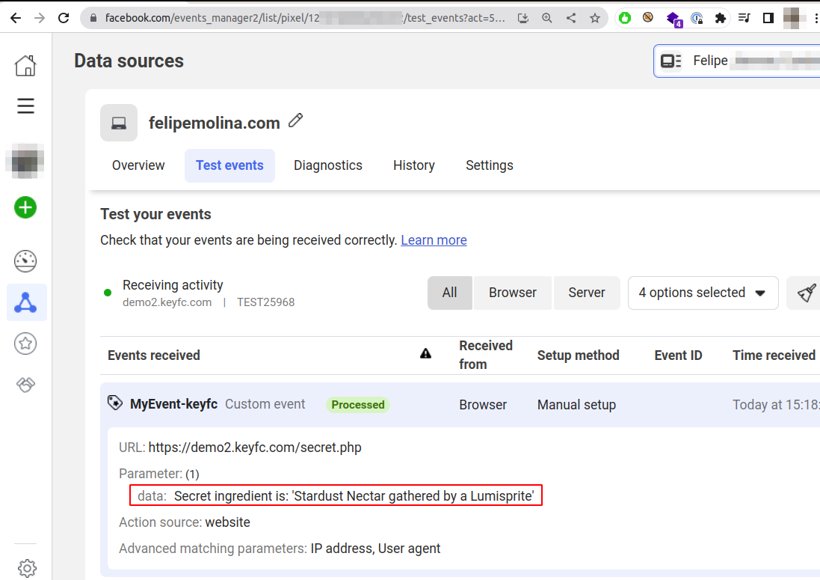Click the green plus create button
Image resolution: width=820 pixels, height=580 pixels.
tap(26, 208)
